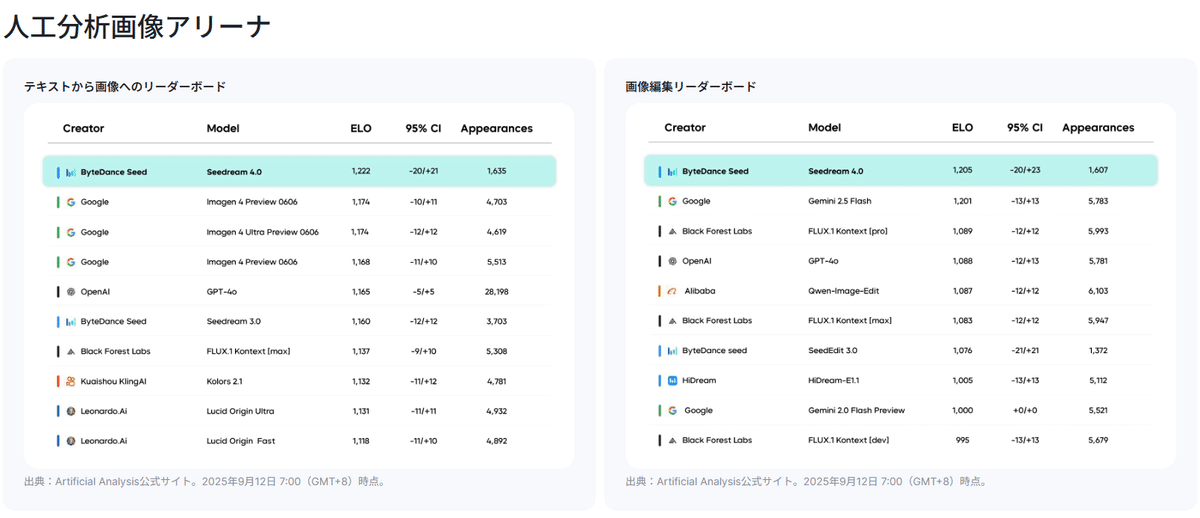The image size is (1200, 518).
Task: Click the Kolors 2.1 model name
Action: [x=225, y=381]
